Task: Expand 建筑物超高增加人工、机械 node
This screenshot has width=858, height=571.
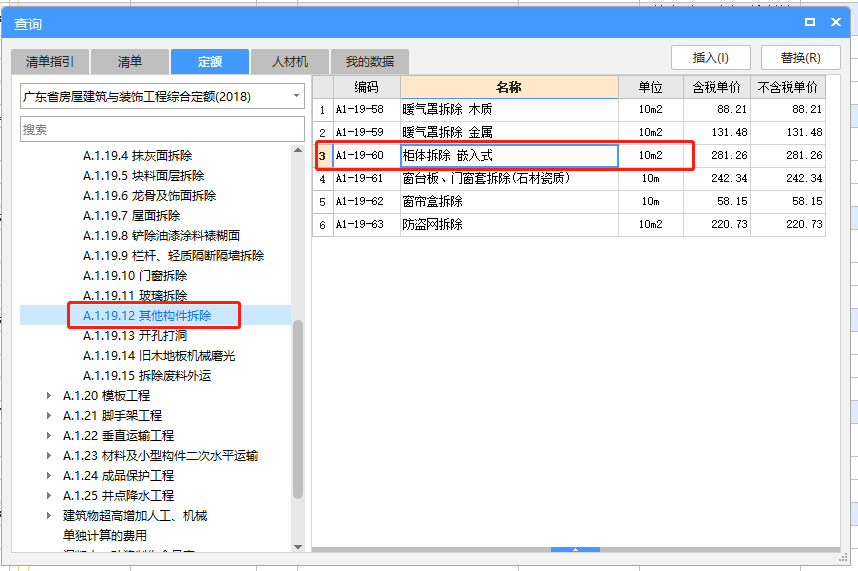Action: 49,515
